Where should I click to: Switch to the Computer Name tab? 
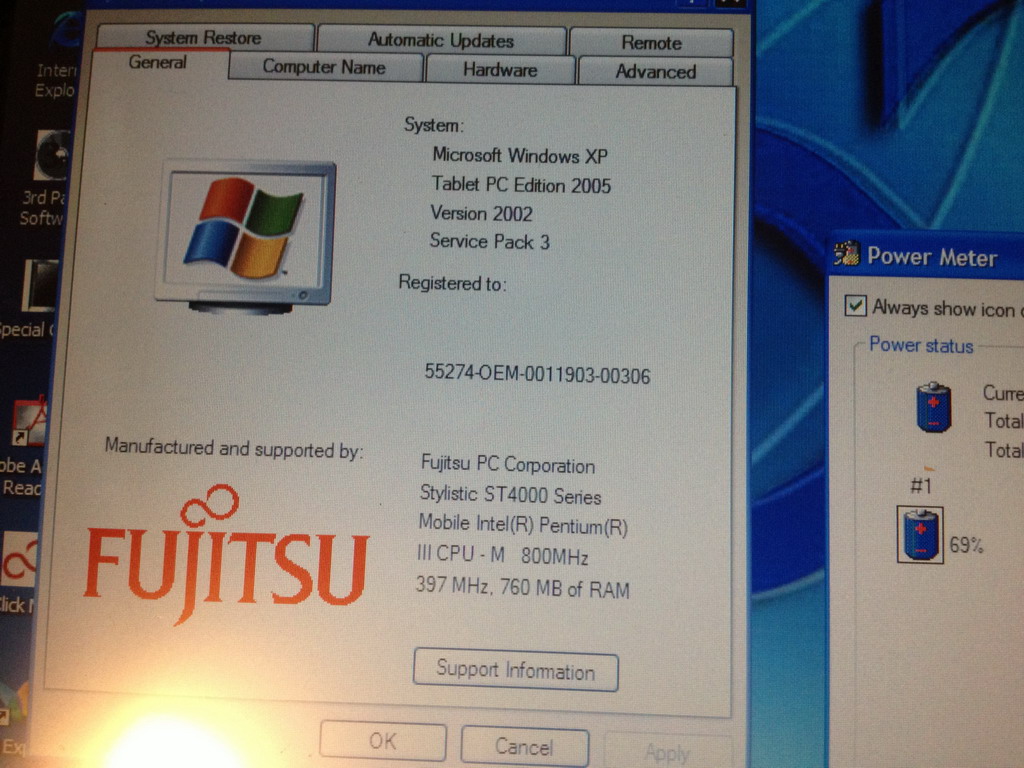point(323,67)
